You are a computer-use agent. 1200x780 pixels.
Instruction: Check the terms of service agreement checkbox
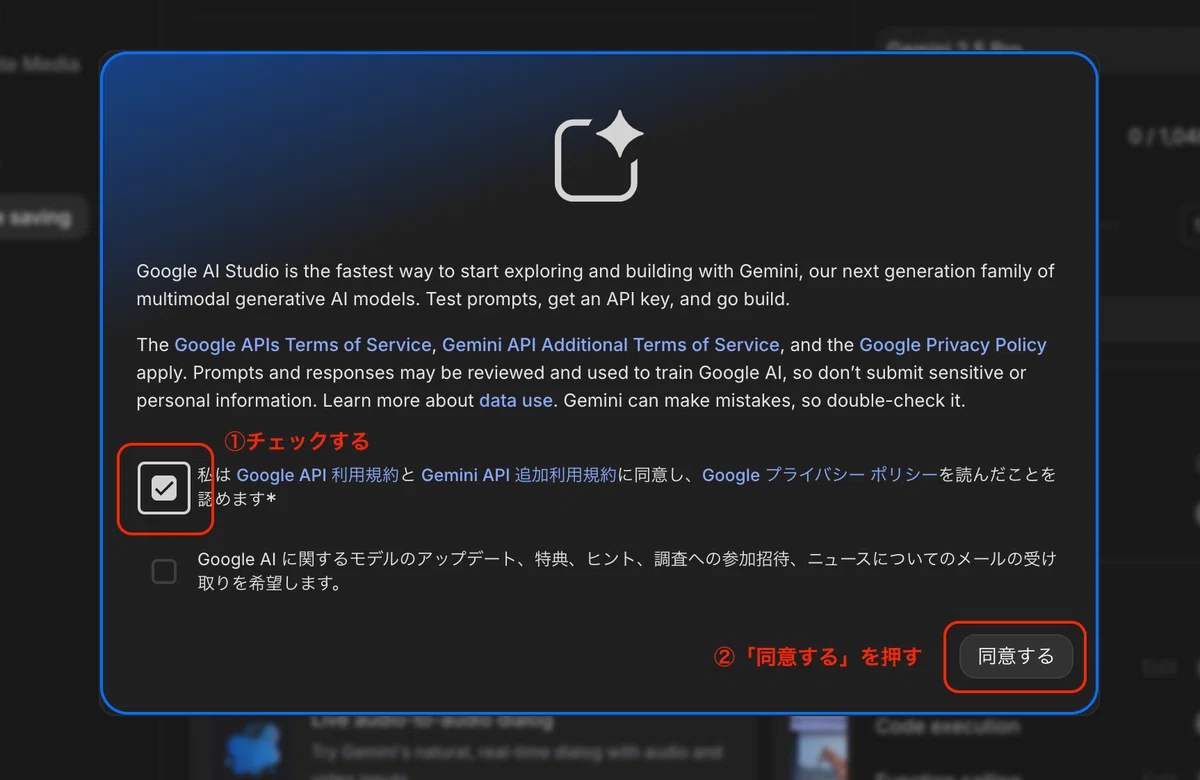tap(164, 488)
